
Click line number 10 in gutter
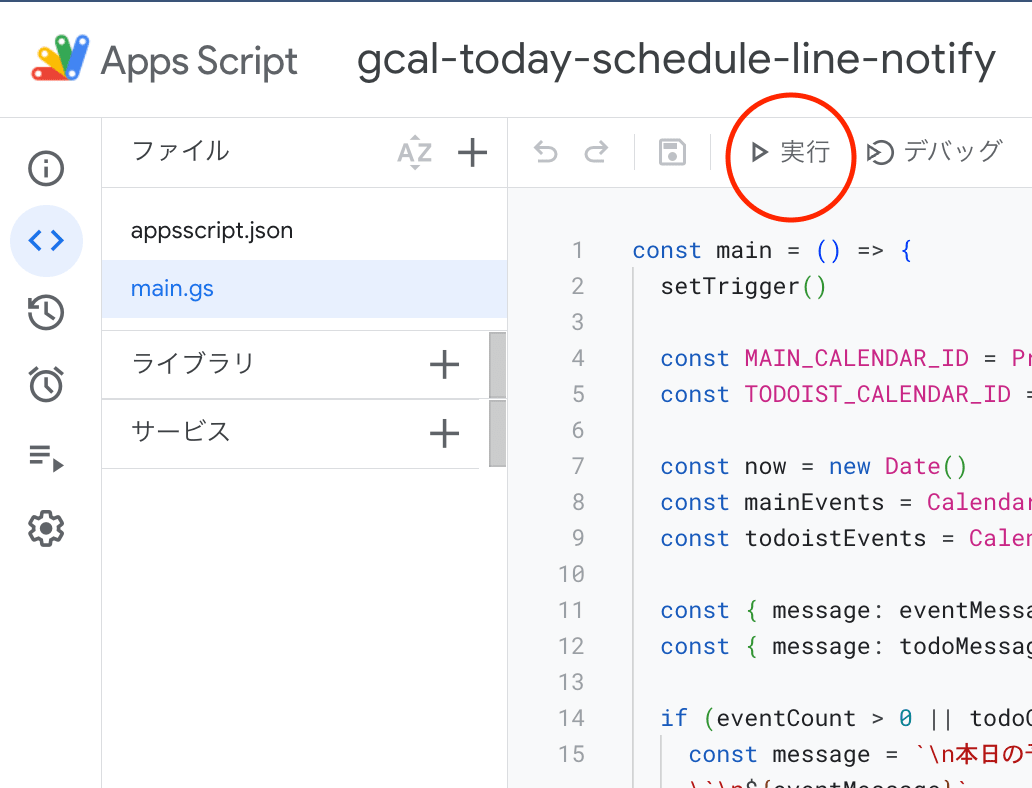(571, 574)
